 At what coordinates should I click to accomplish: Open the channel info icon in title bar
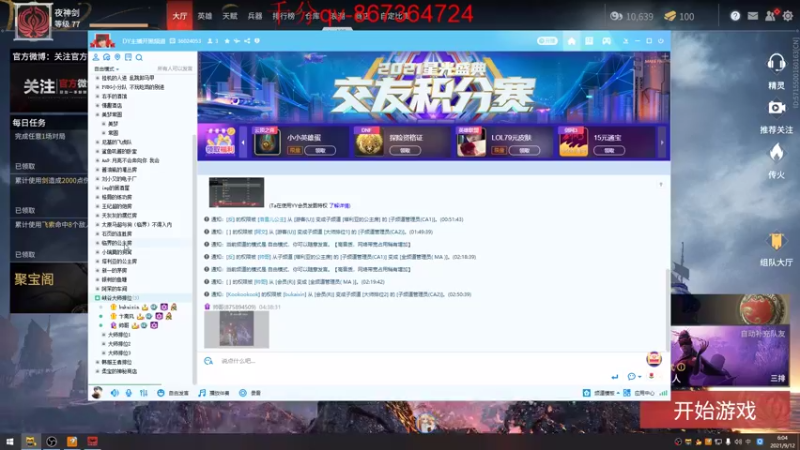click(257, 41)
